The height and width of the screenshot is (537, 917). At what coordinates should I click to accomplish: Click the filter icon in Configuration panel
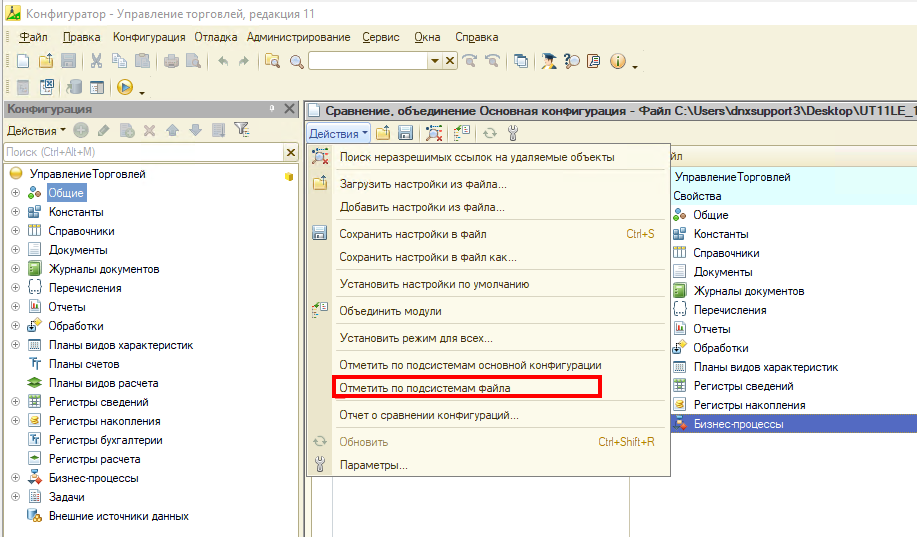pyautogui.click(x=241, y=130)
